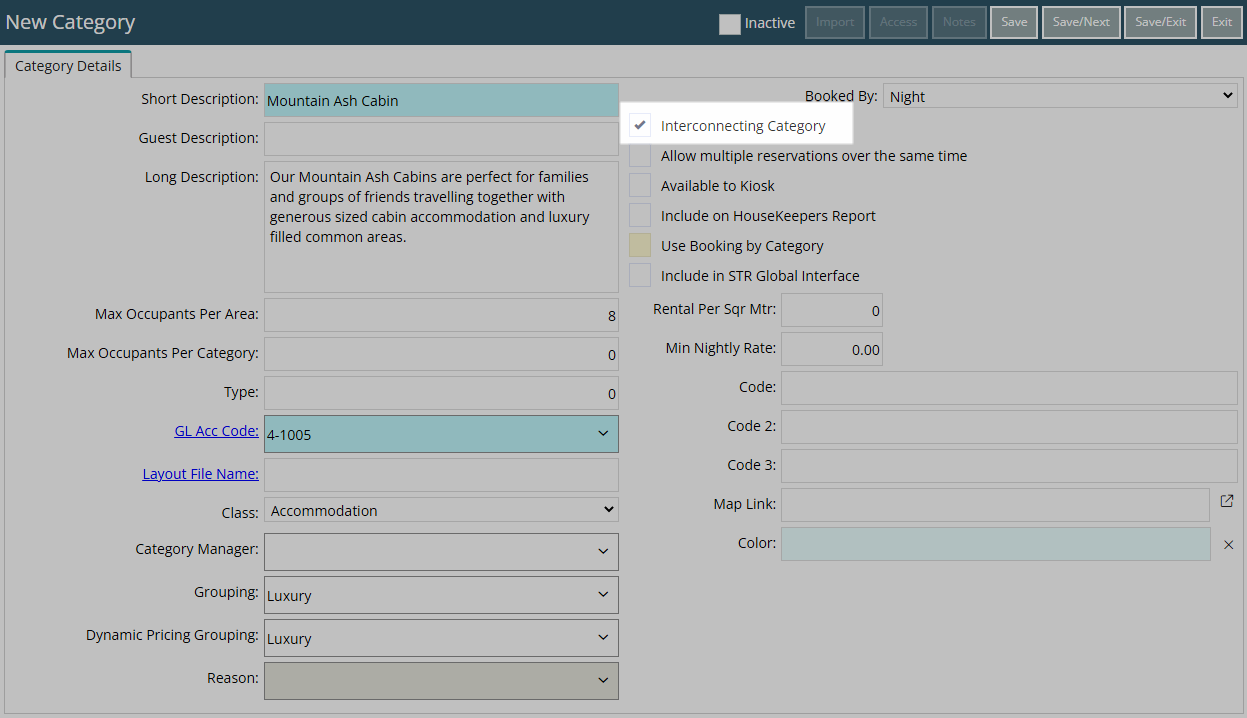The width and height of the screenshot is (1247, 718).
Task: Focus the Max Occupants Per Area field
Action: [441, 315]
